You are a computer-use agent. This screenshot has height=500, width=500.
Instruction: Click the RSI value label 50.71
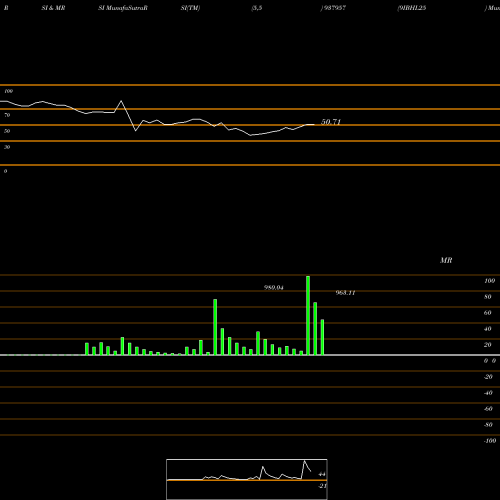click(x=331, y=122)
